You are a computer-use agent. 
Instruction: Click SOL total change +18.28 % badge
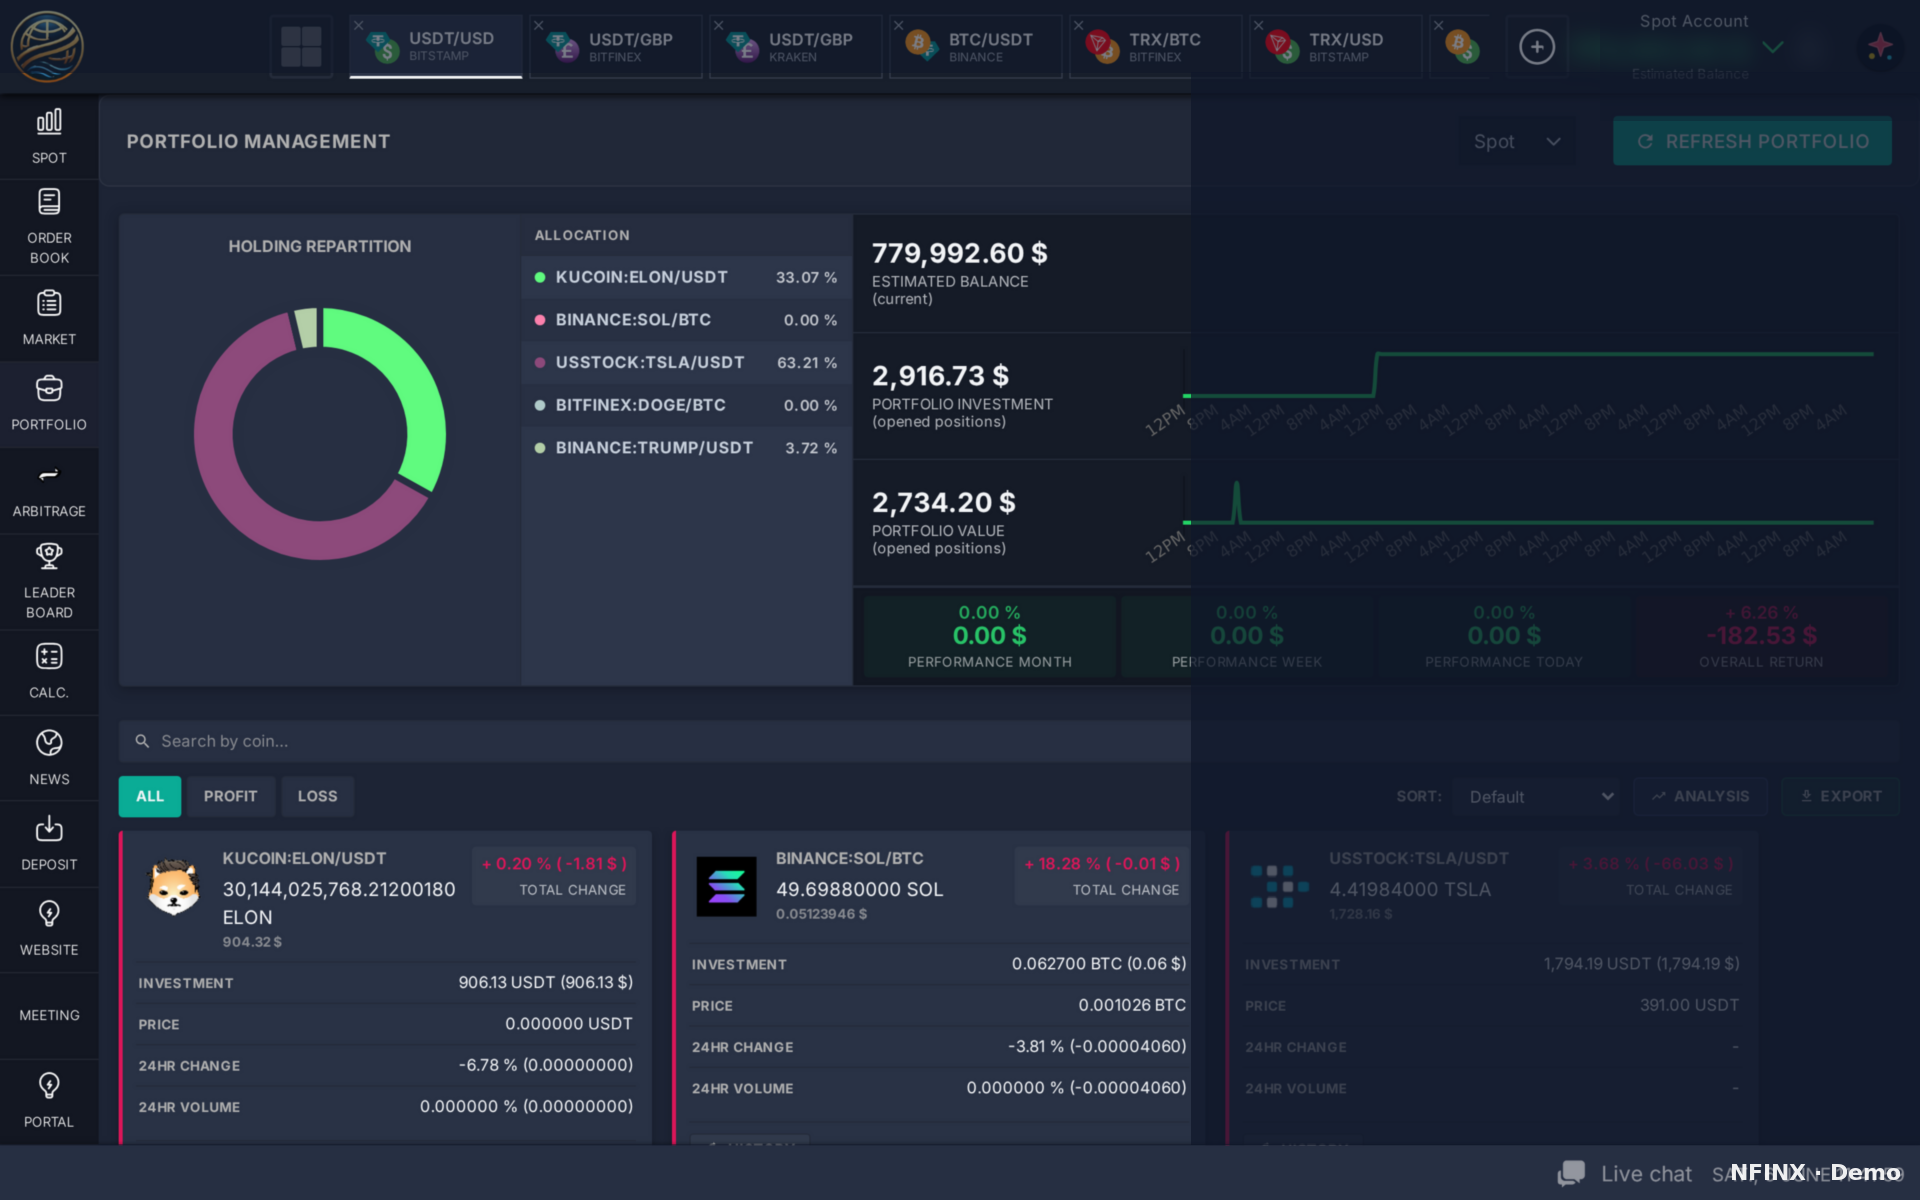coord(1102,876)
